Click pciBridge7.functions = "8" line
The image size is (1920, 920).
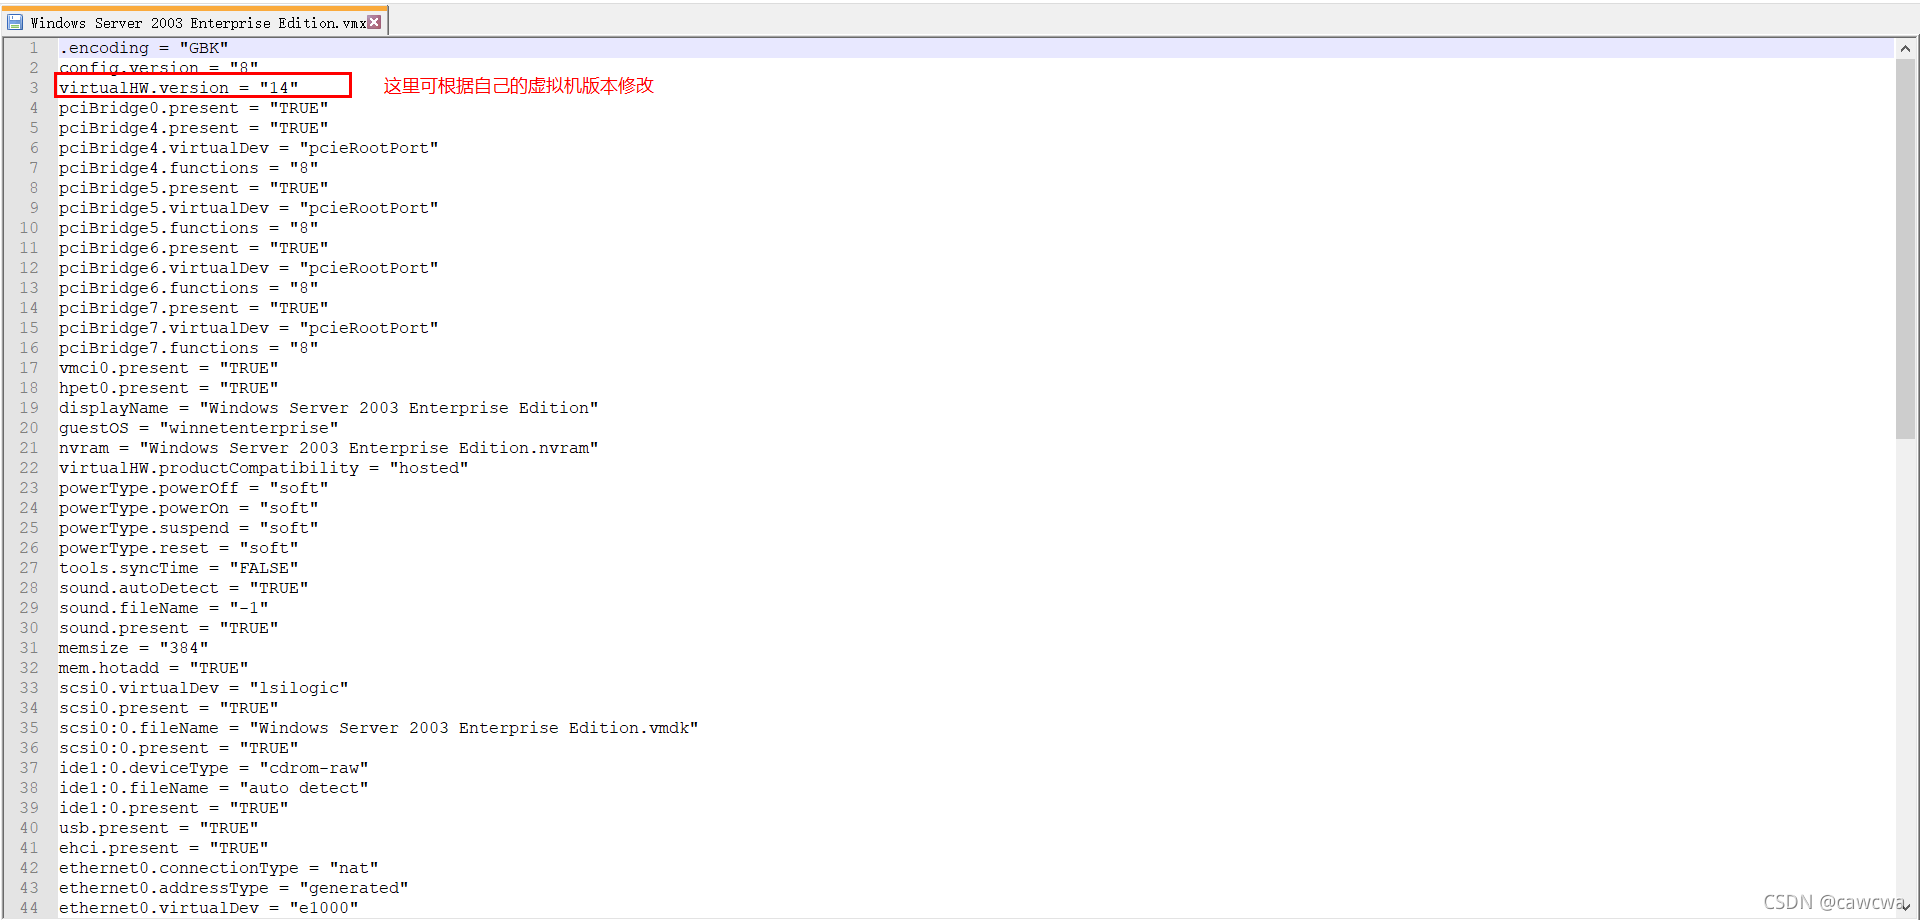tap(188, 348)
